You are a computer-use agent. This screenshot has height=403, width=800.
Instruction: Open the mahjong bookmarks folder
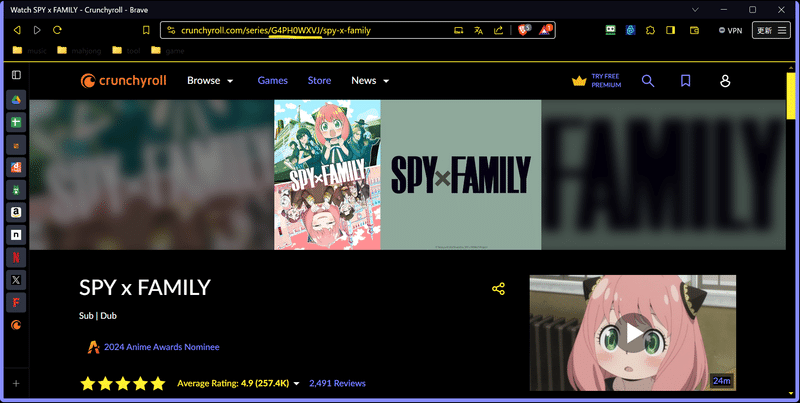pyautogui.click(x=79, y=51)
